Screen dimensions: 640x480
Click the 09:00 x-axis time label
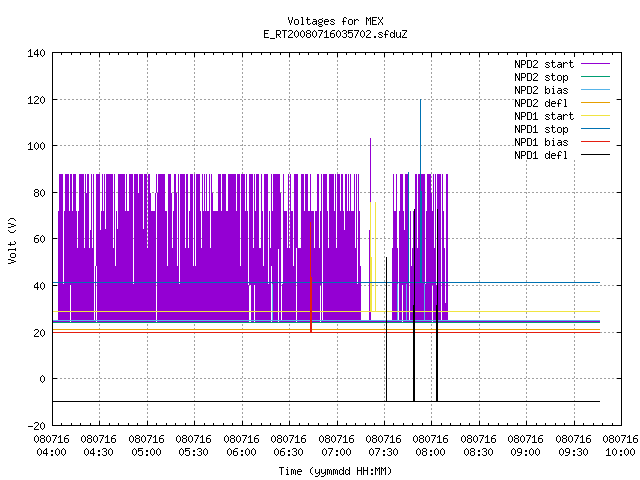(x=525, y=452)
